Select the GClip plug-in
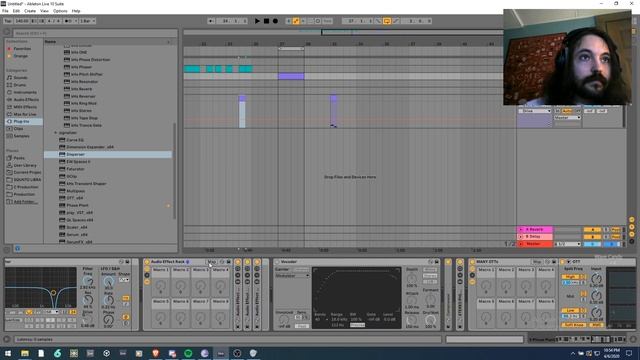 [72, 176]
